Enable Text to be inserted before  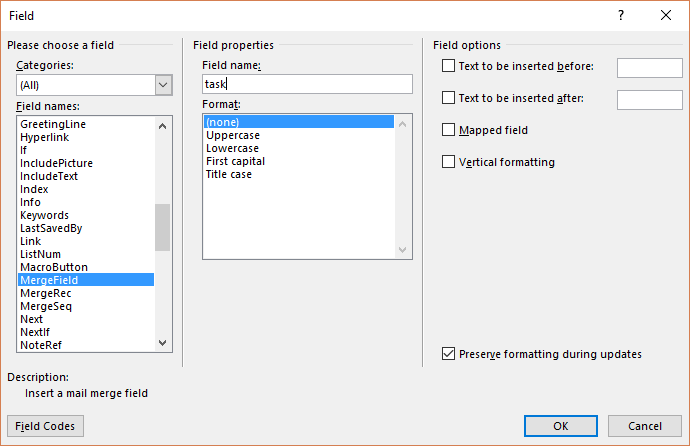(x=448, y=67)
